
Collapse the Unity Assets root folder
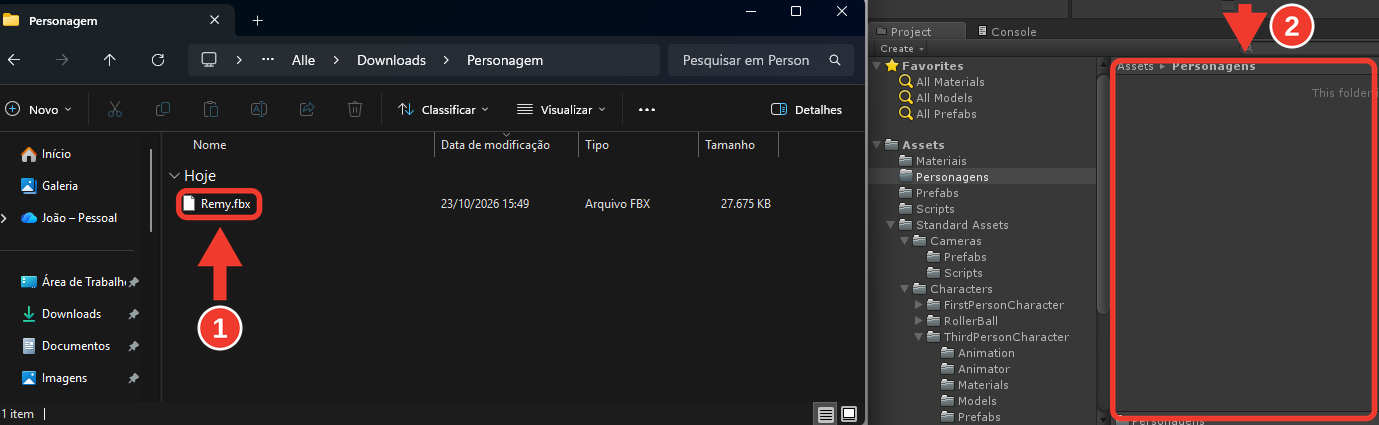878,145
